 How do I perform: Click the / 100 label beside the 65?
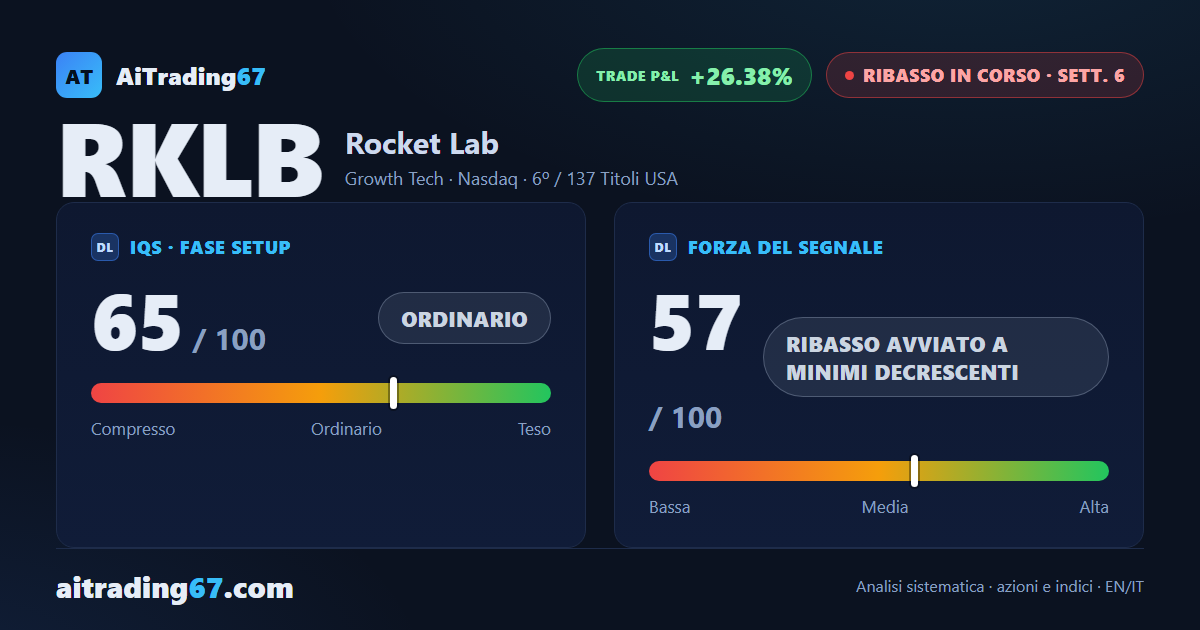pyautogui.click(x=229, y=340)
